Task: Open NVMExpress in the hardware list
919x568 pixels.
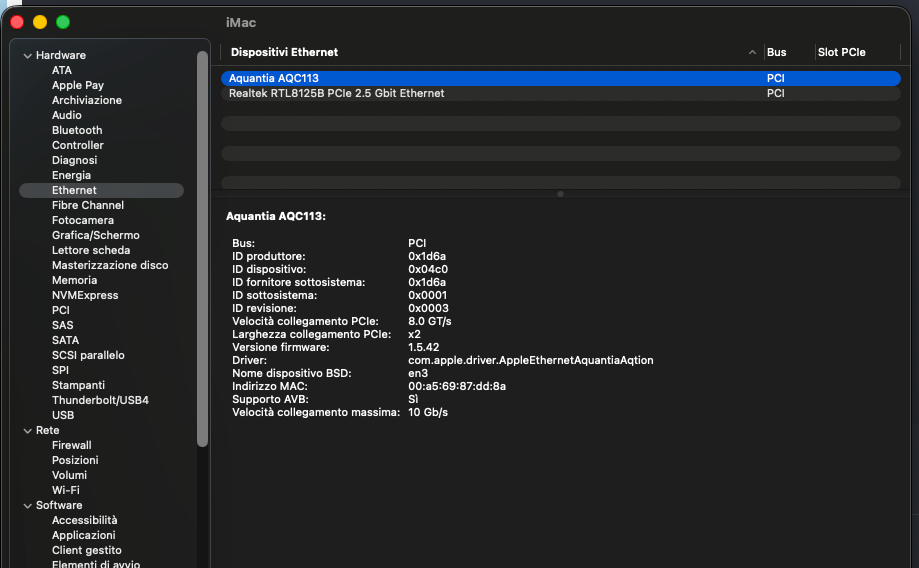Action: [x=85, y=295]
